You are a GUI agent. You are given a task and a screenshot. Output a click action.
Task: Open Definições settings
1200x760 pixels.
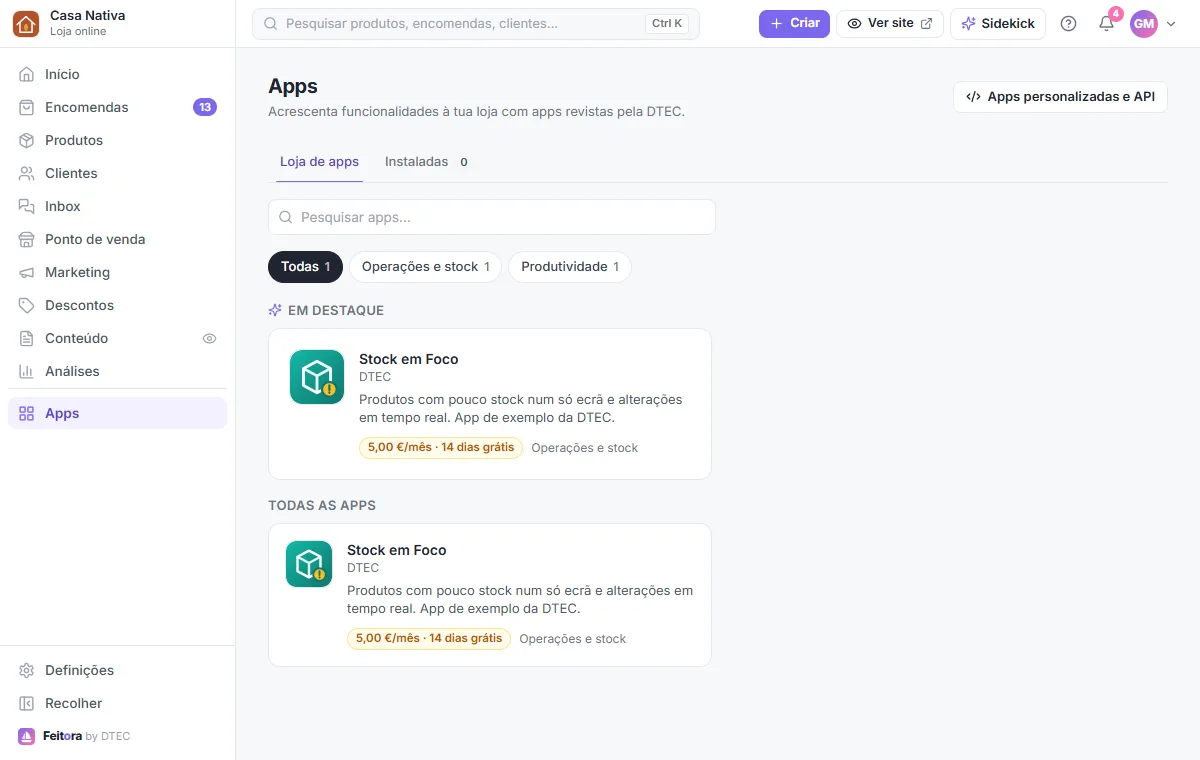coord(117,670)
